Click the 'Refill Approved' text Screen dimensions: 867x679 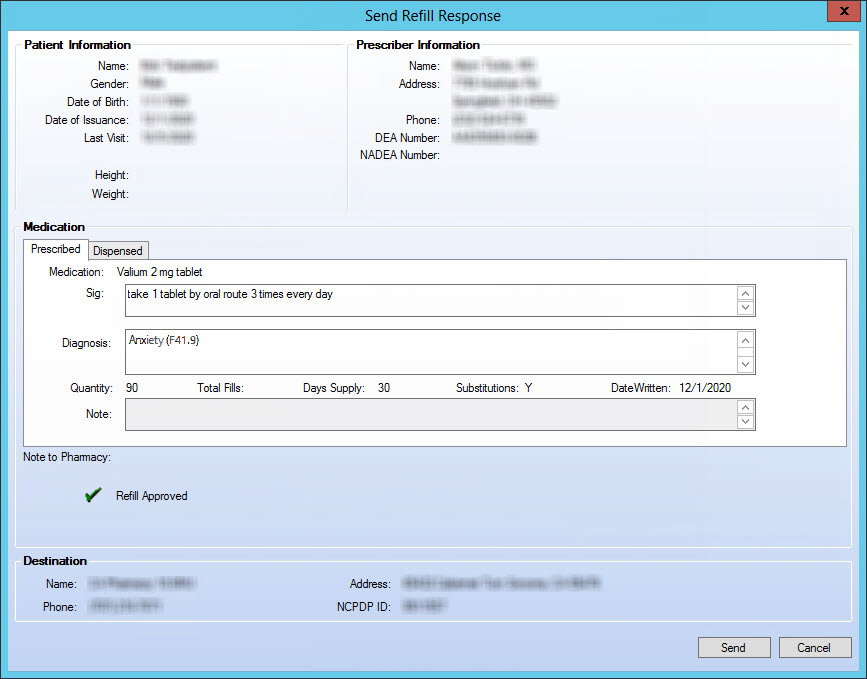(152, 496)
